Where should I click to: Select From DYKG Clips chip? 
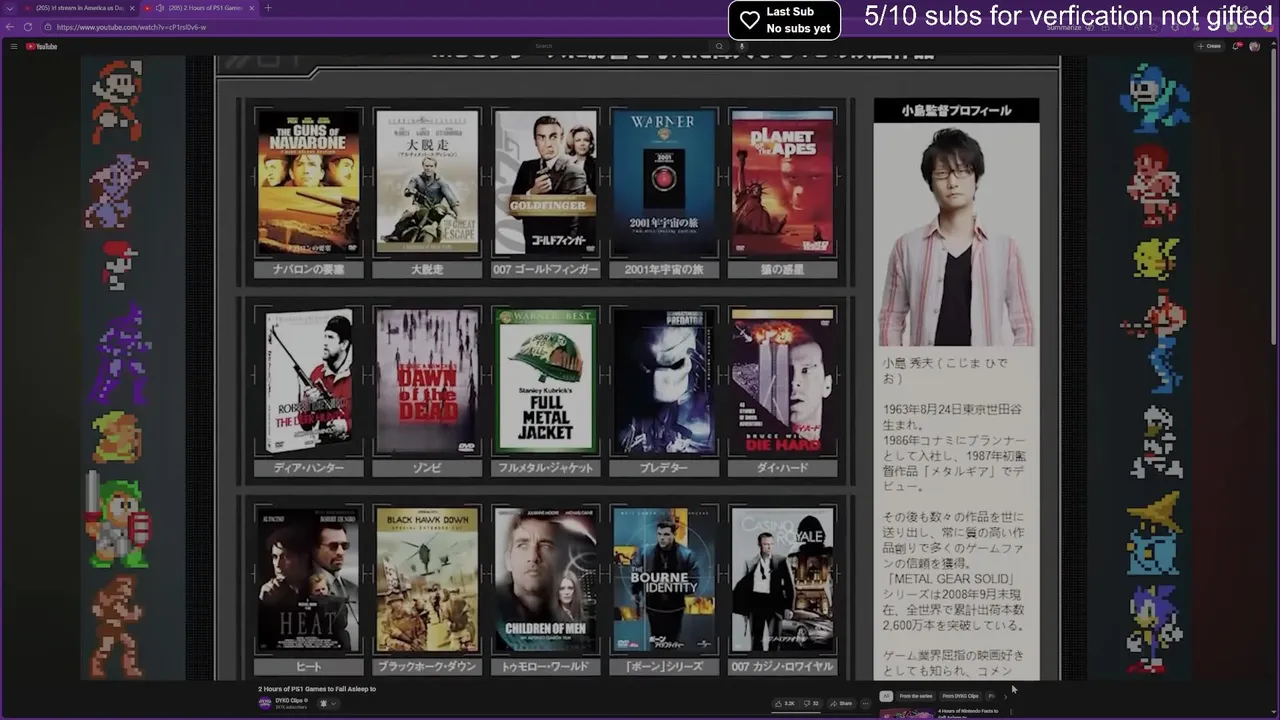pyautogui.click(x=961, y=696)
